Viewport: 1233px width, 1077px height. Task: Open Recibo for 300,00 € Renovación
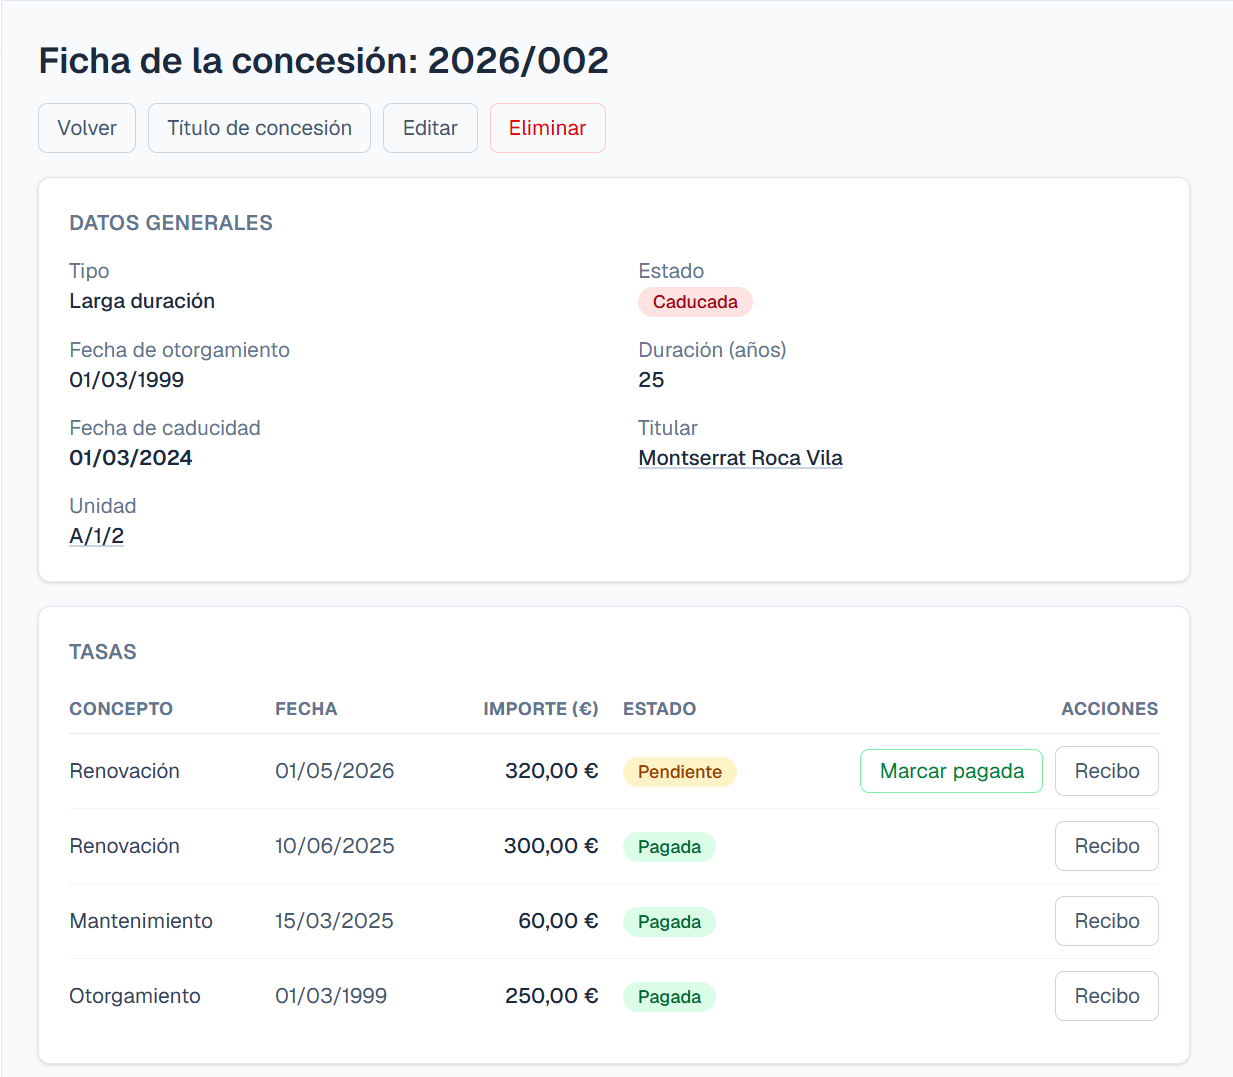click(x=1106, y=846)
